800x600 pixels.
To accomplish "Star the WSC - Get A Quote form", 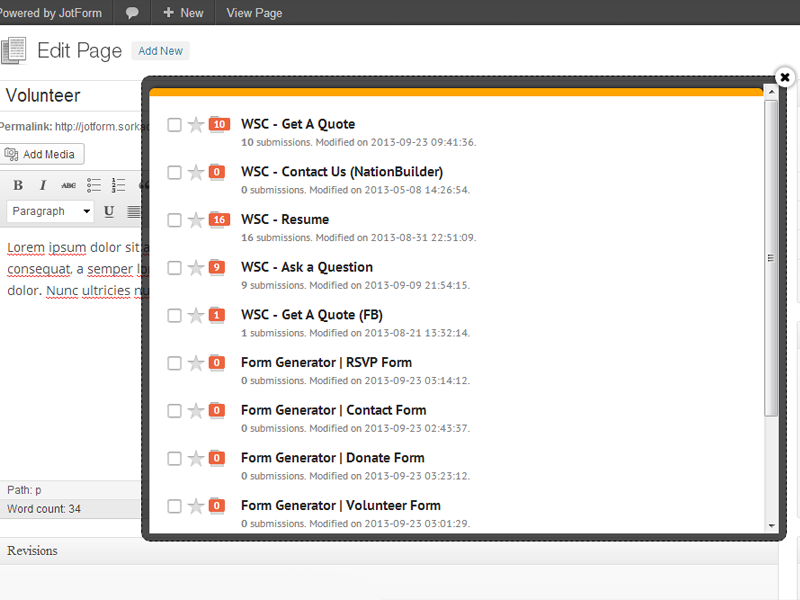I will tap(196, 125).
